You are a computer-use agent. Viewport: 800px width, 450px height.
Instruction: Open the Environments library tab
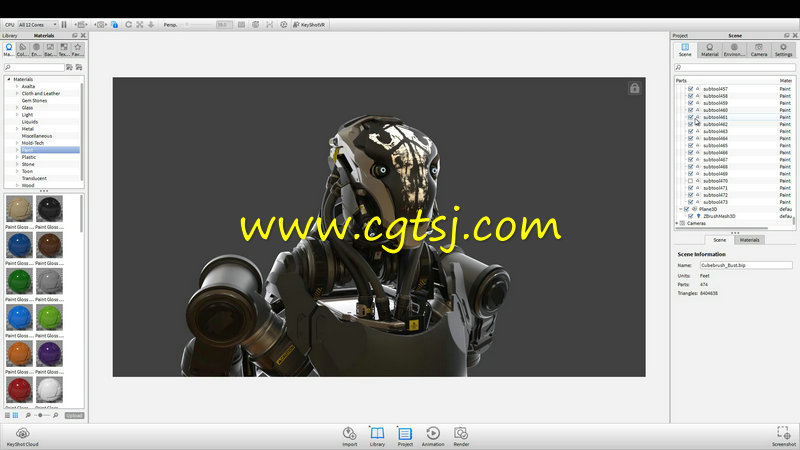36,49
